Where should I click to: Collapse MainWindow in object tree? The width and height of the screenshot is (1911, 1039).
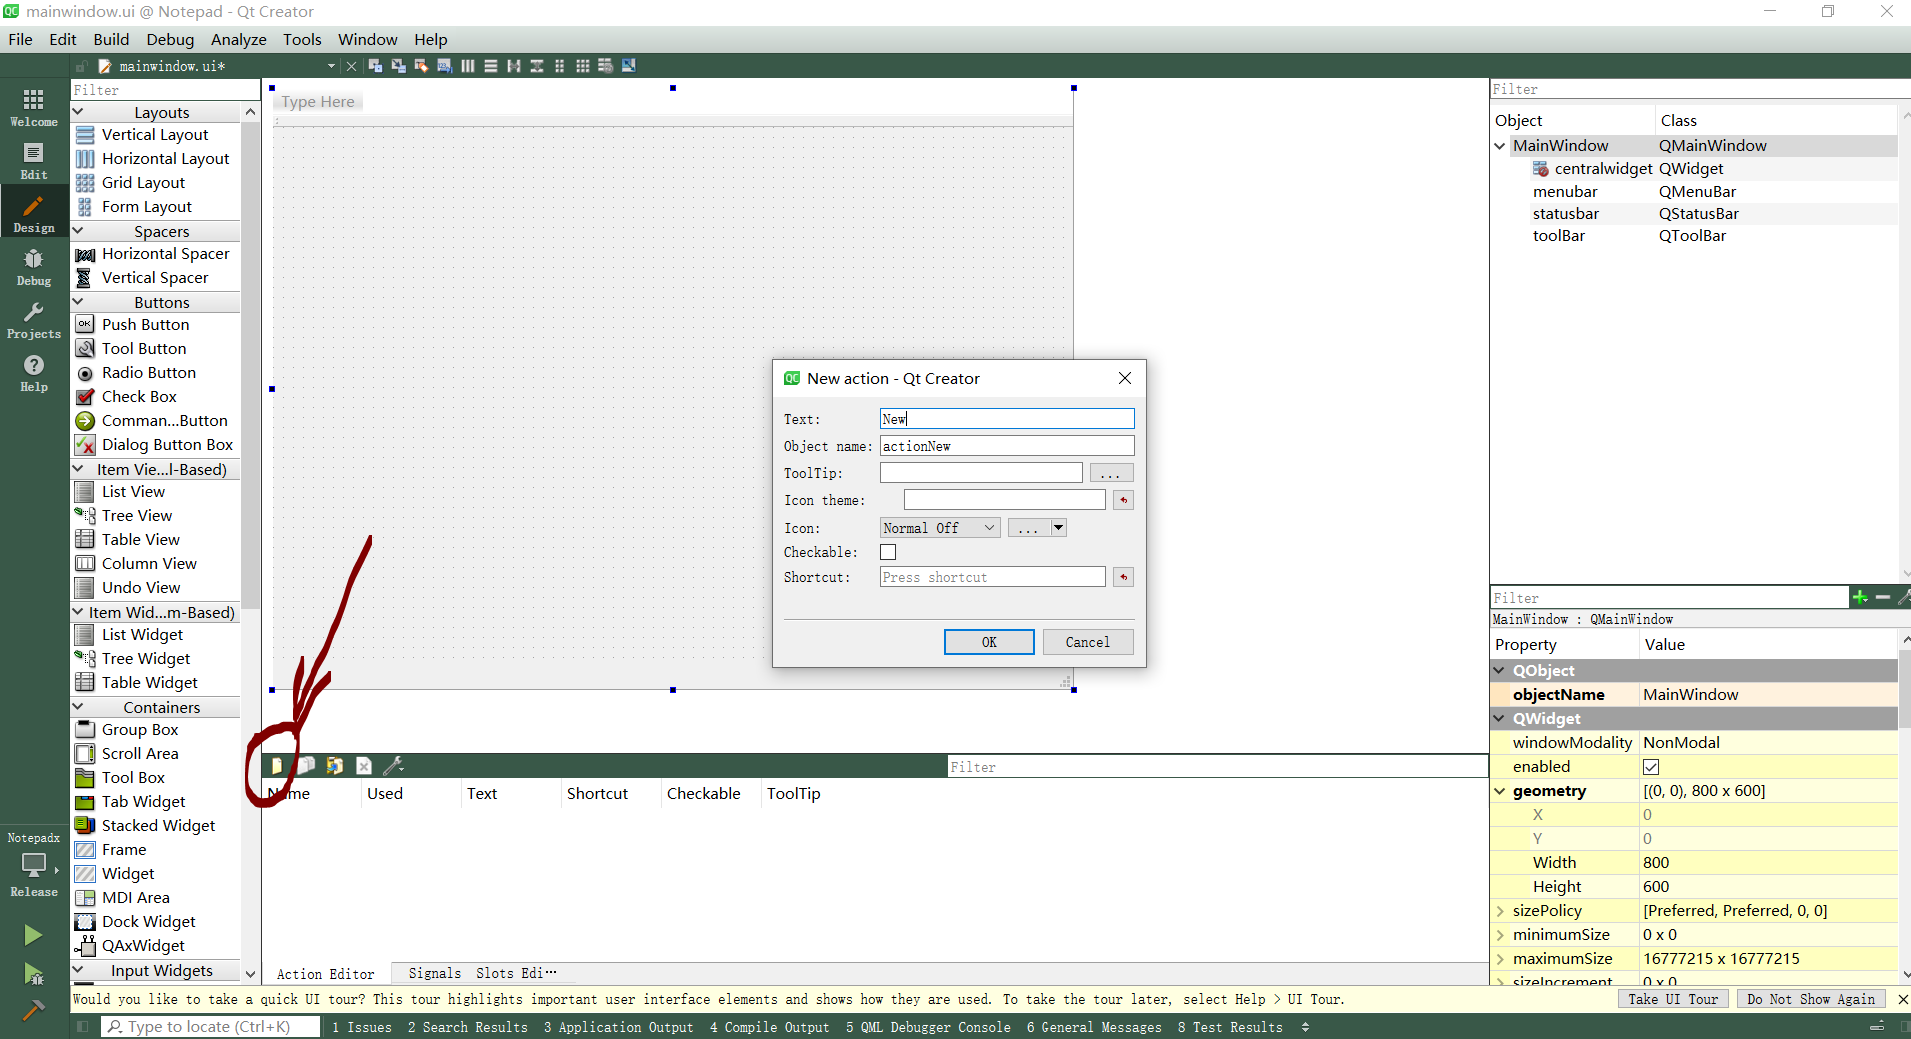pyautogui.click(x=1500, y=146)
